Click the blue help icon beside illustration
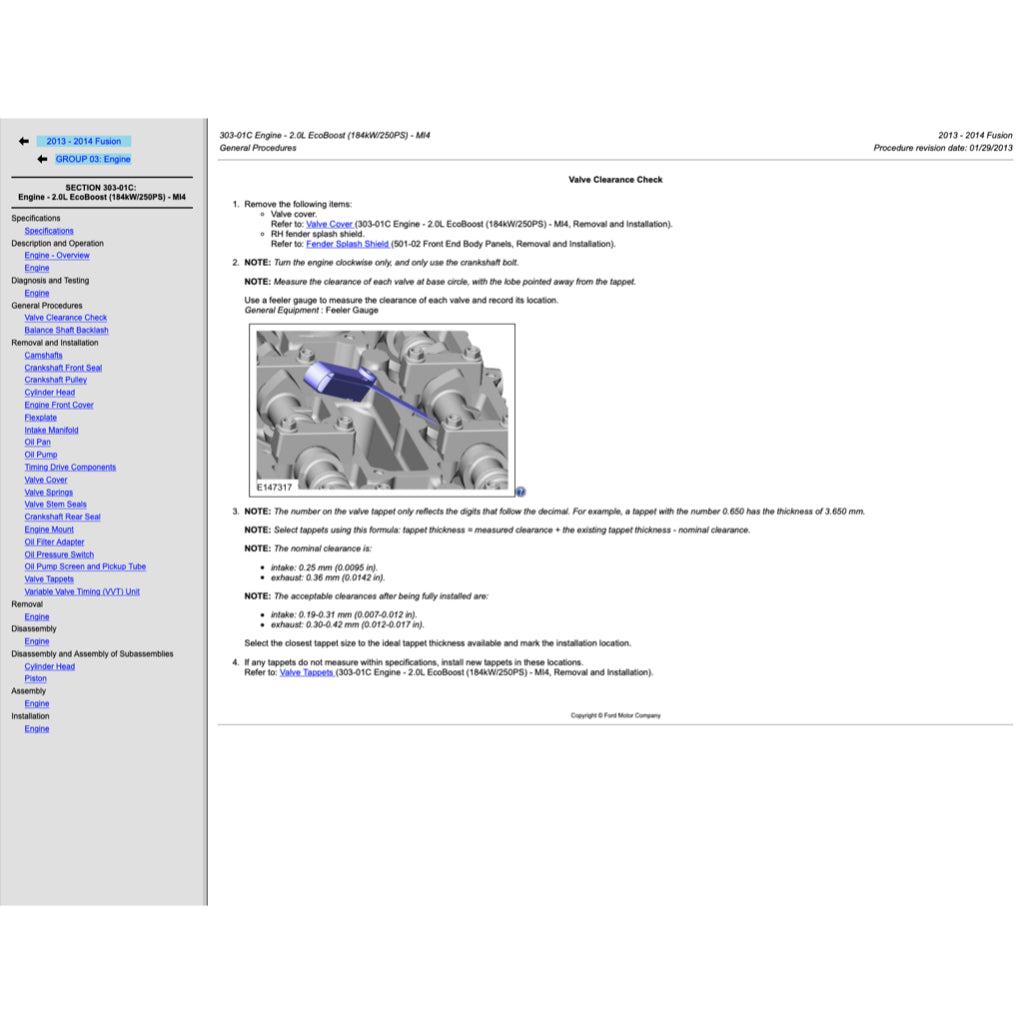This screenshot has width=1024, height=1024. [x=521, y=491]
